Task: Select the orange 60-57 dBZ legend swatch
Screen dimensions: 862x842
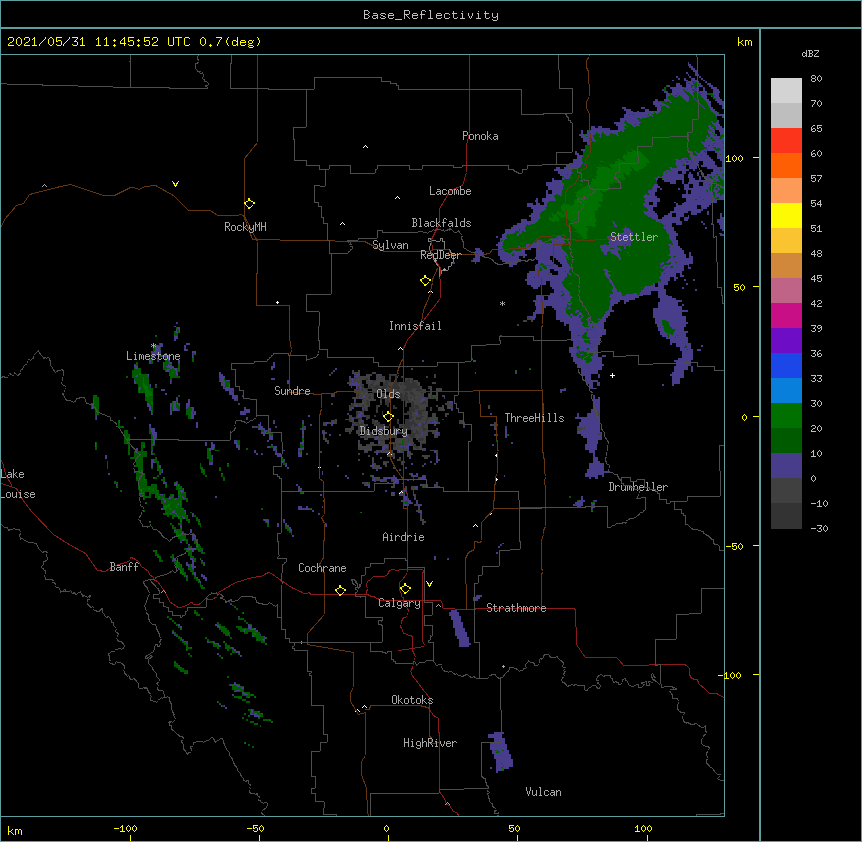Action: (x=786, y=165)
